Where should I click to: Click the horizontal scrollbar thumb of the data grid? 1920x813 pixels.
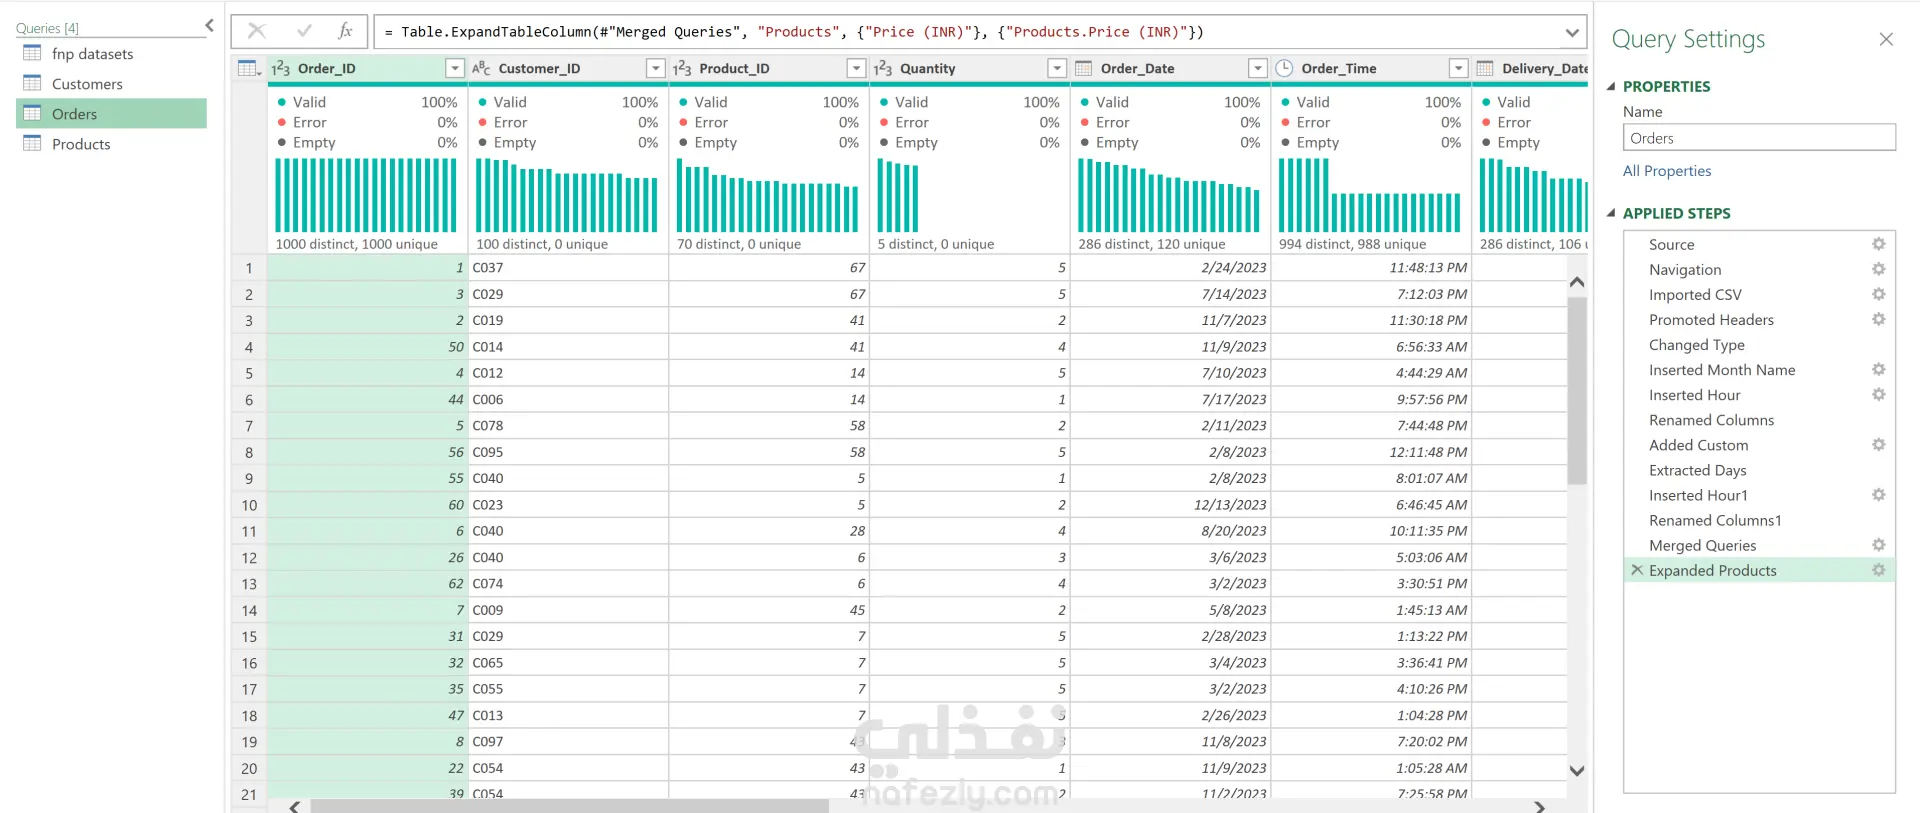(x=569, y=806)
